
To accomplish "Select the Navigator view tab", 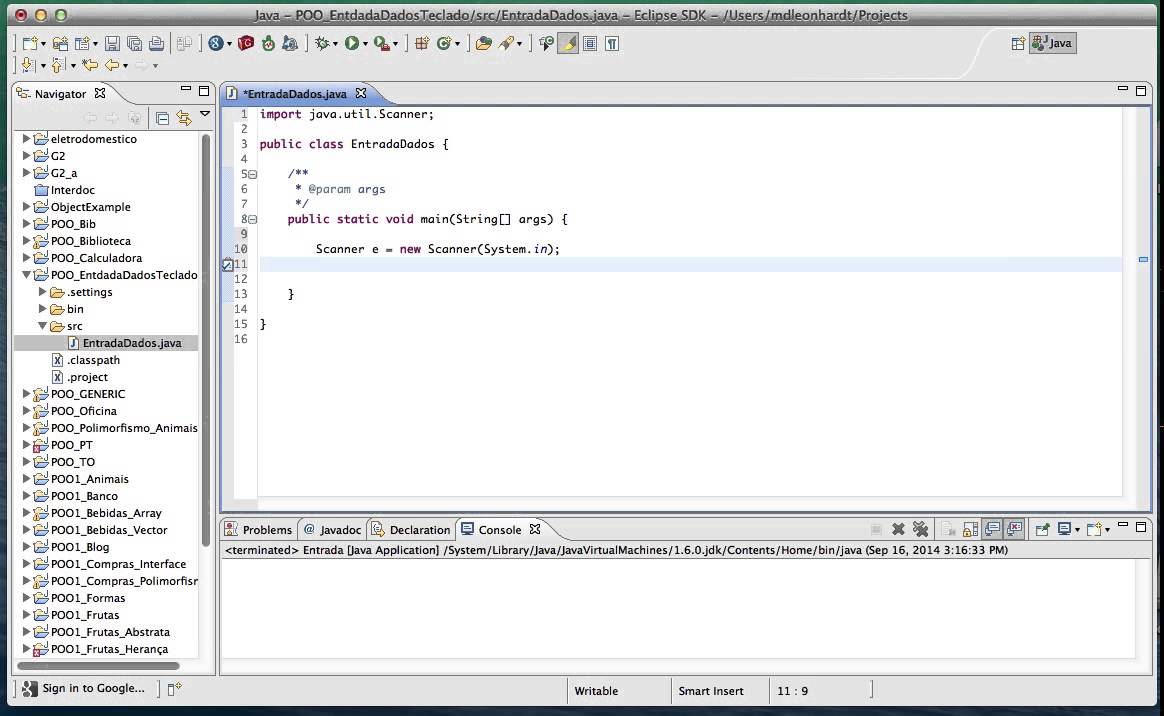I will [60, 94].
